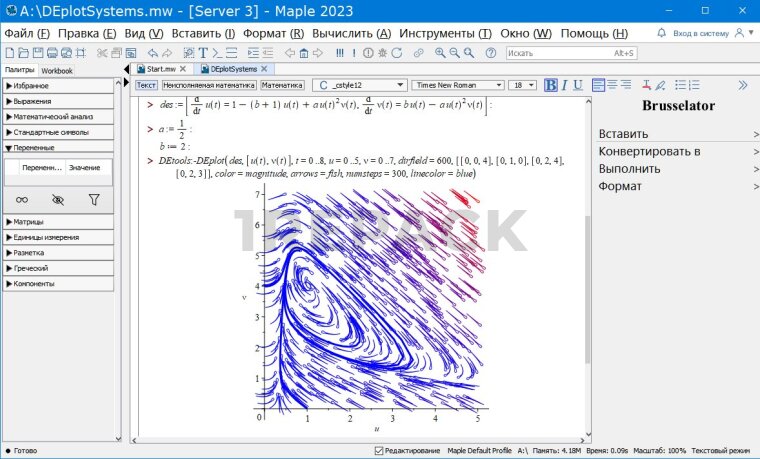Click the text color icon
The width and height of the screenshot is (760, 459).
pos(645,85)
